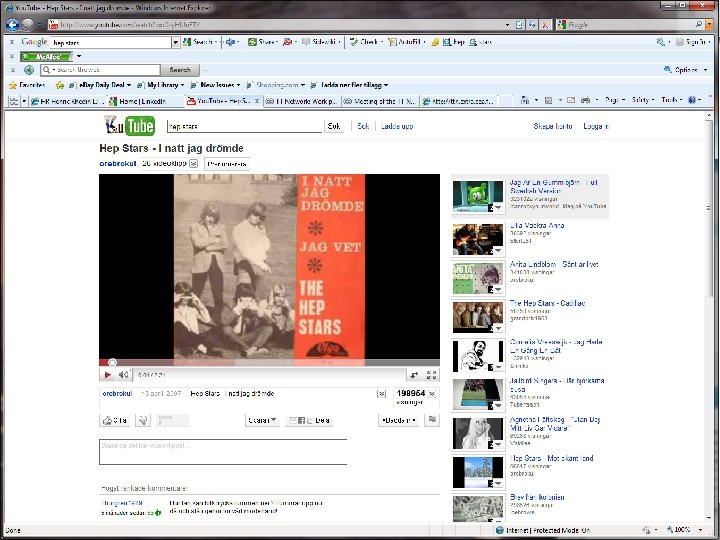Expand the video statistics arrow near view count
The image size is (720, 540).
[432, 394]
